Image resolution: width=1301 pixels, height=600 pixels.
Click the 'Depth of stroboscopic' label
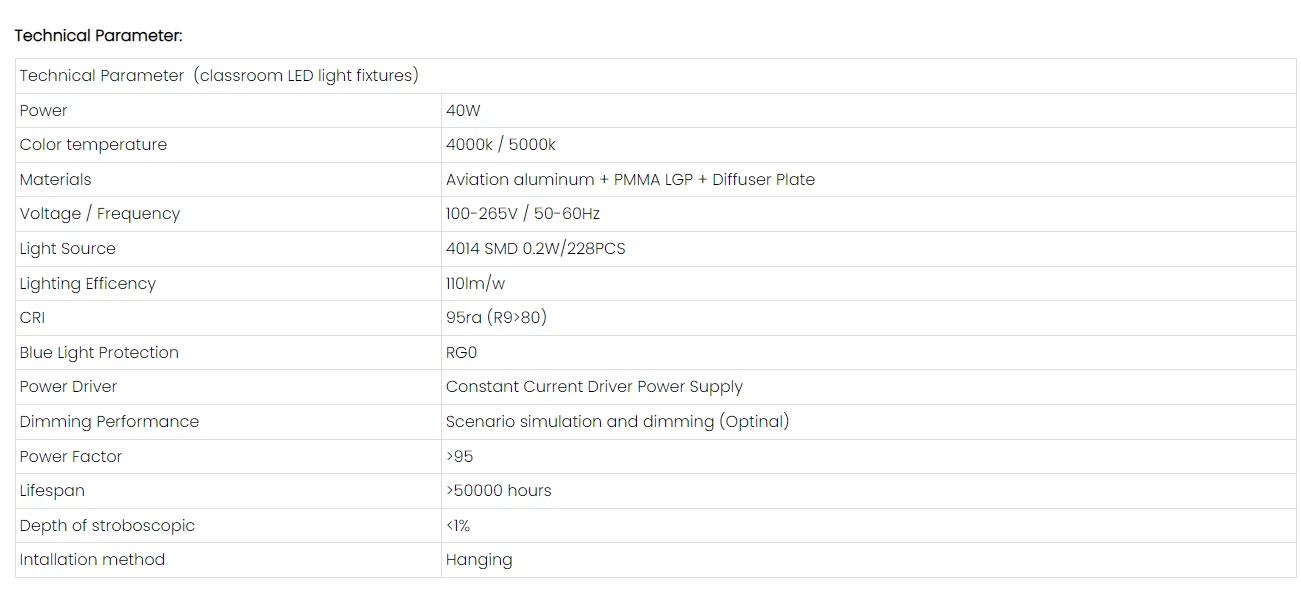[x=107, y=526]
